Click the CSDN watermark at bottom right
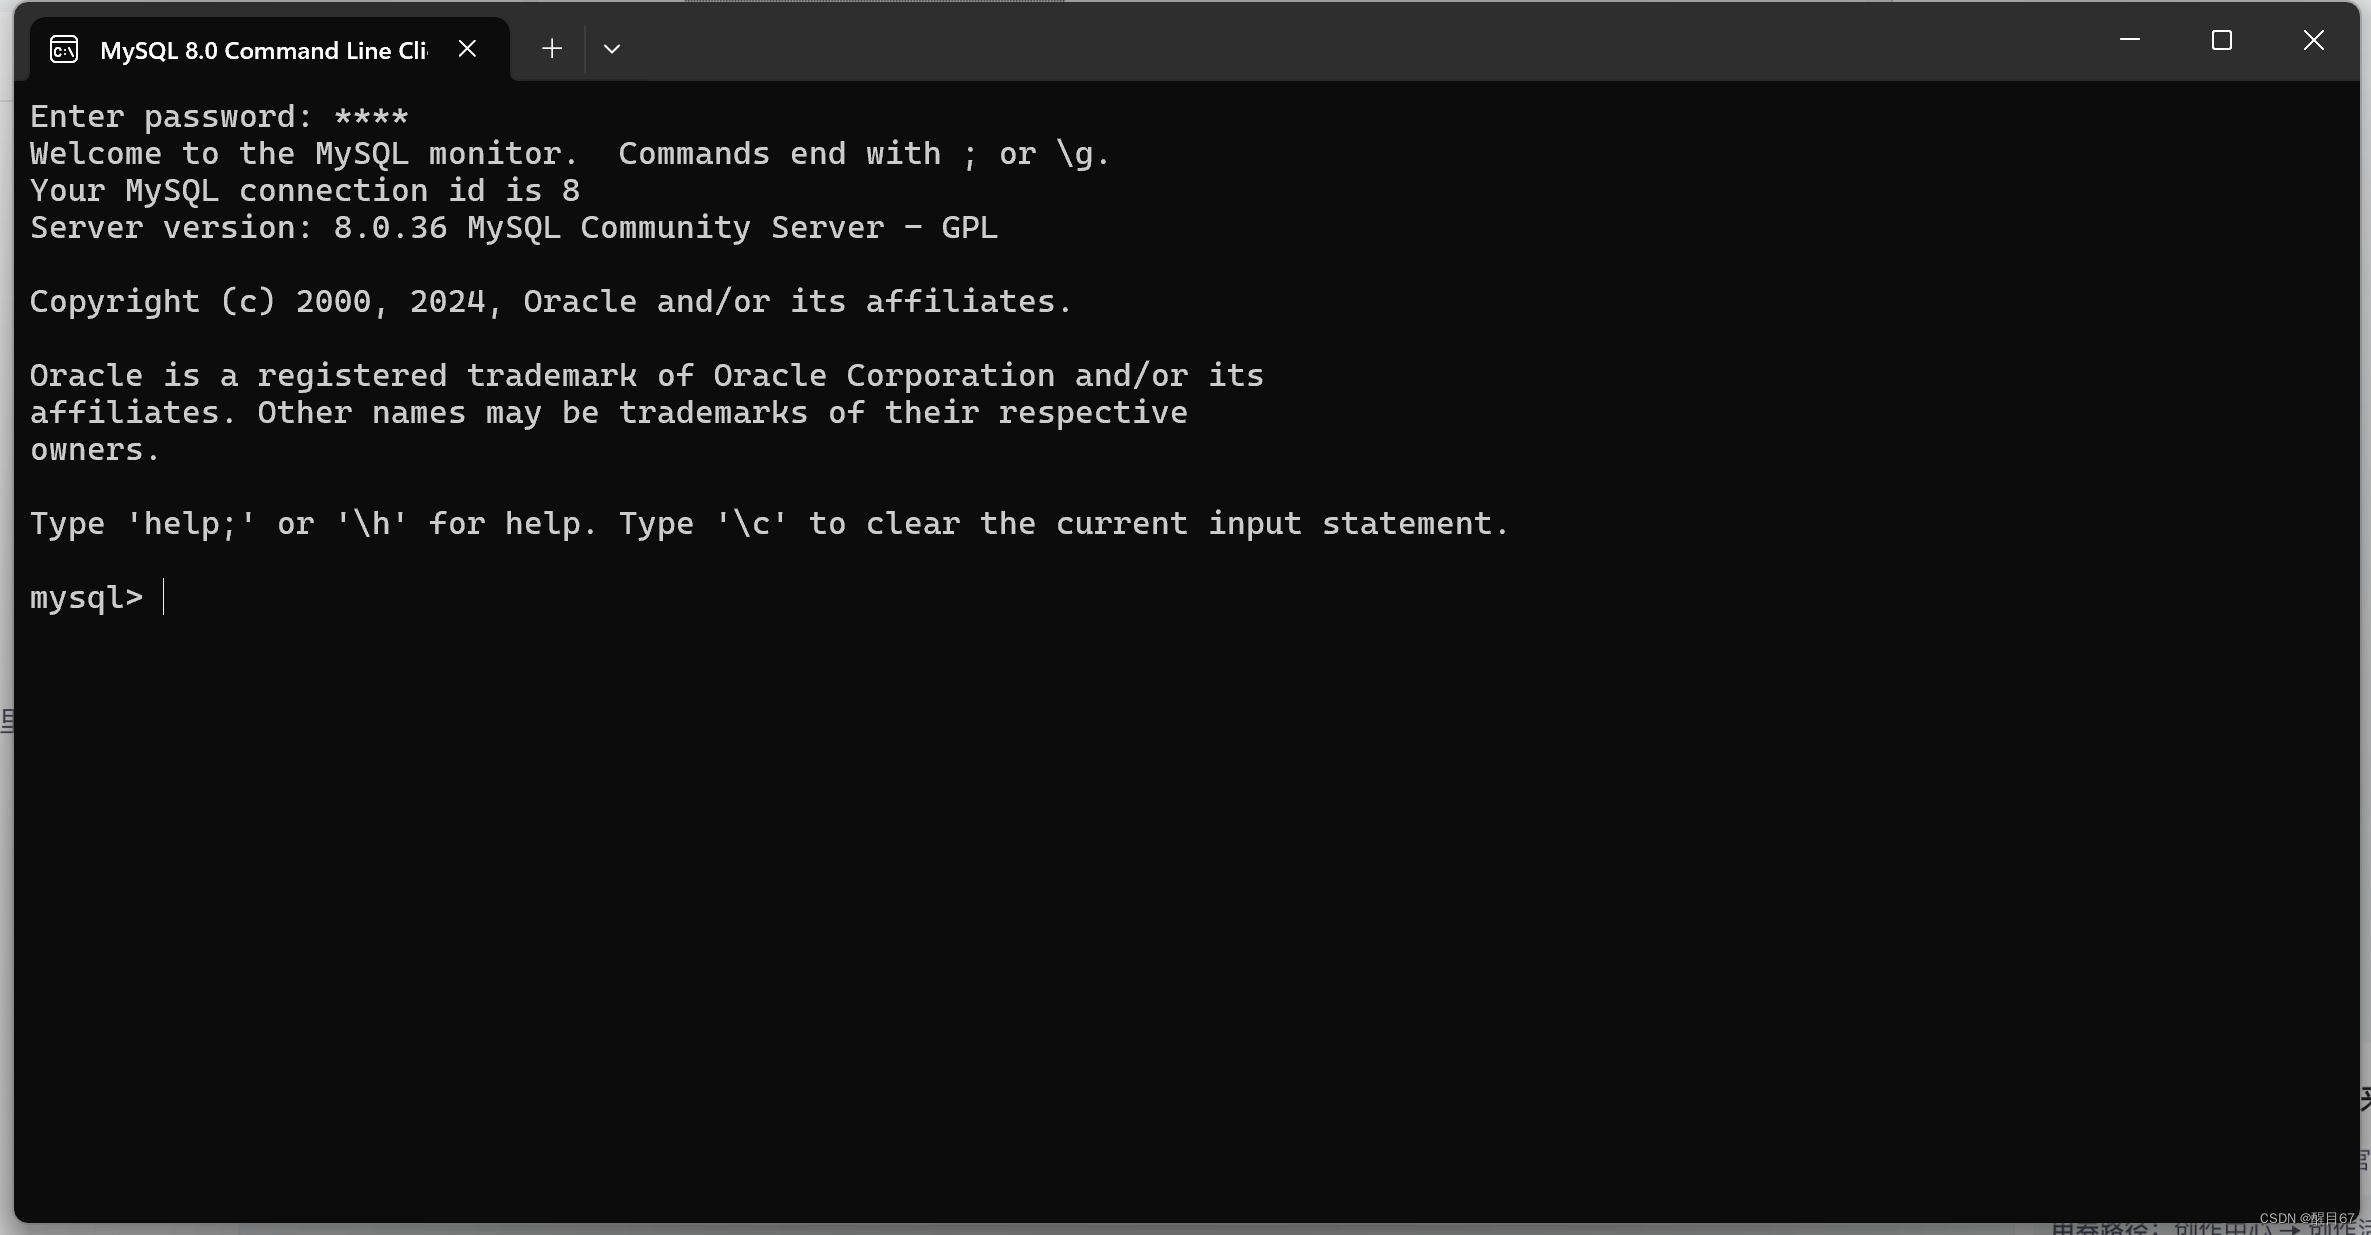This screenshot has width=2371, height=1235. 2305,1218
